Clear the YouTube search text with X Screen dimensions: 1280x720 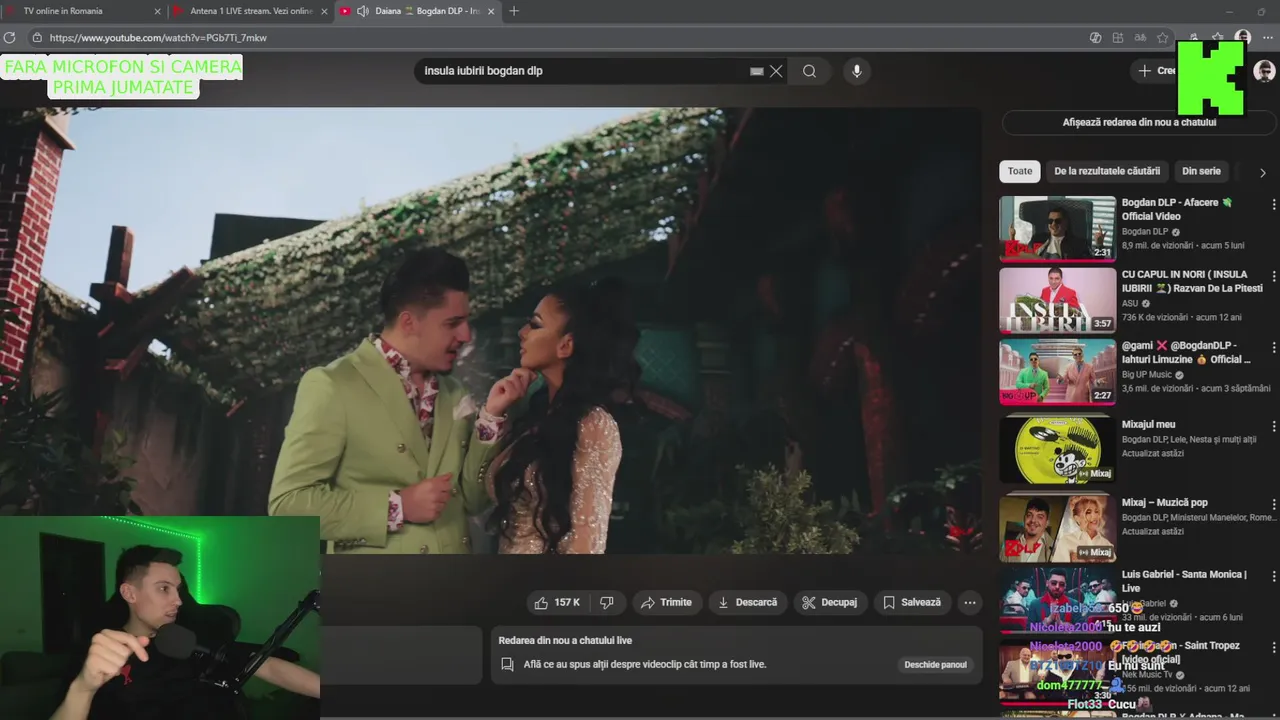tap(776, 71)
